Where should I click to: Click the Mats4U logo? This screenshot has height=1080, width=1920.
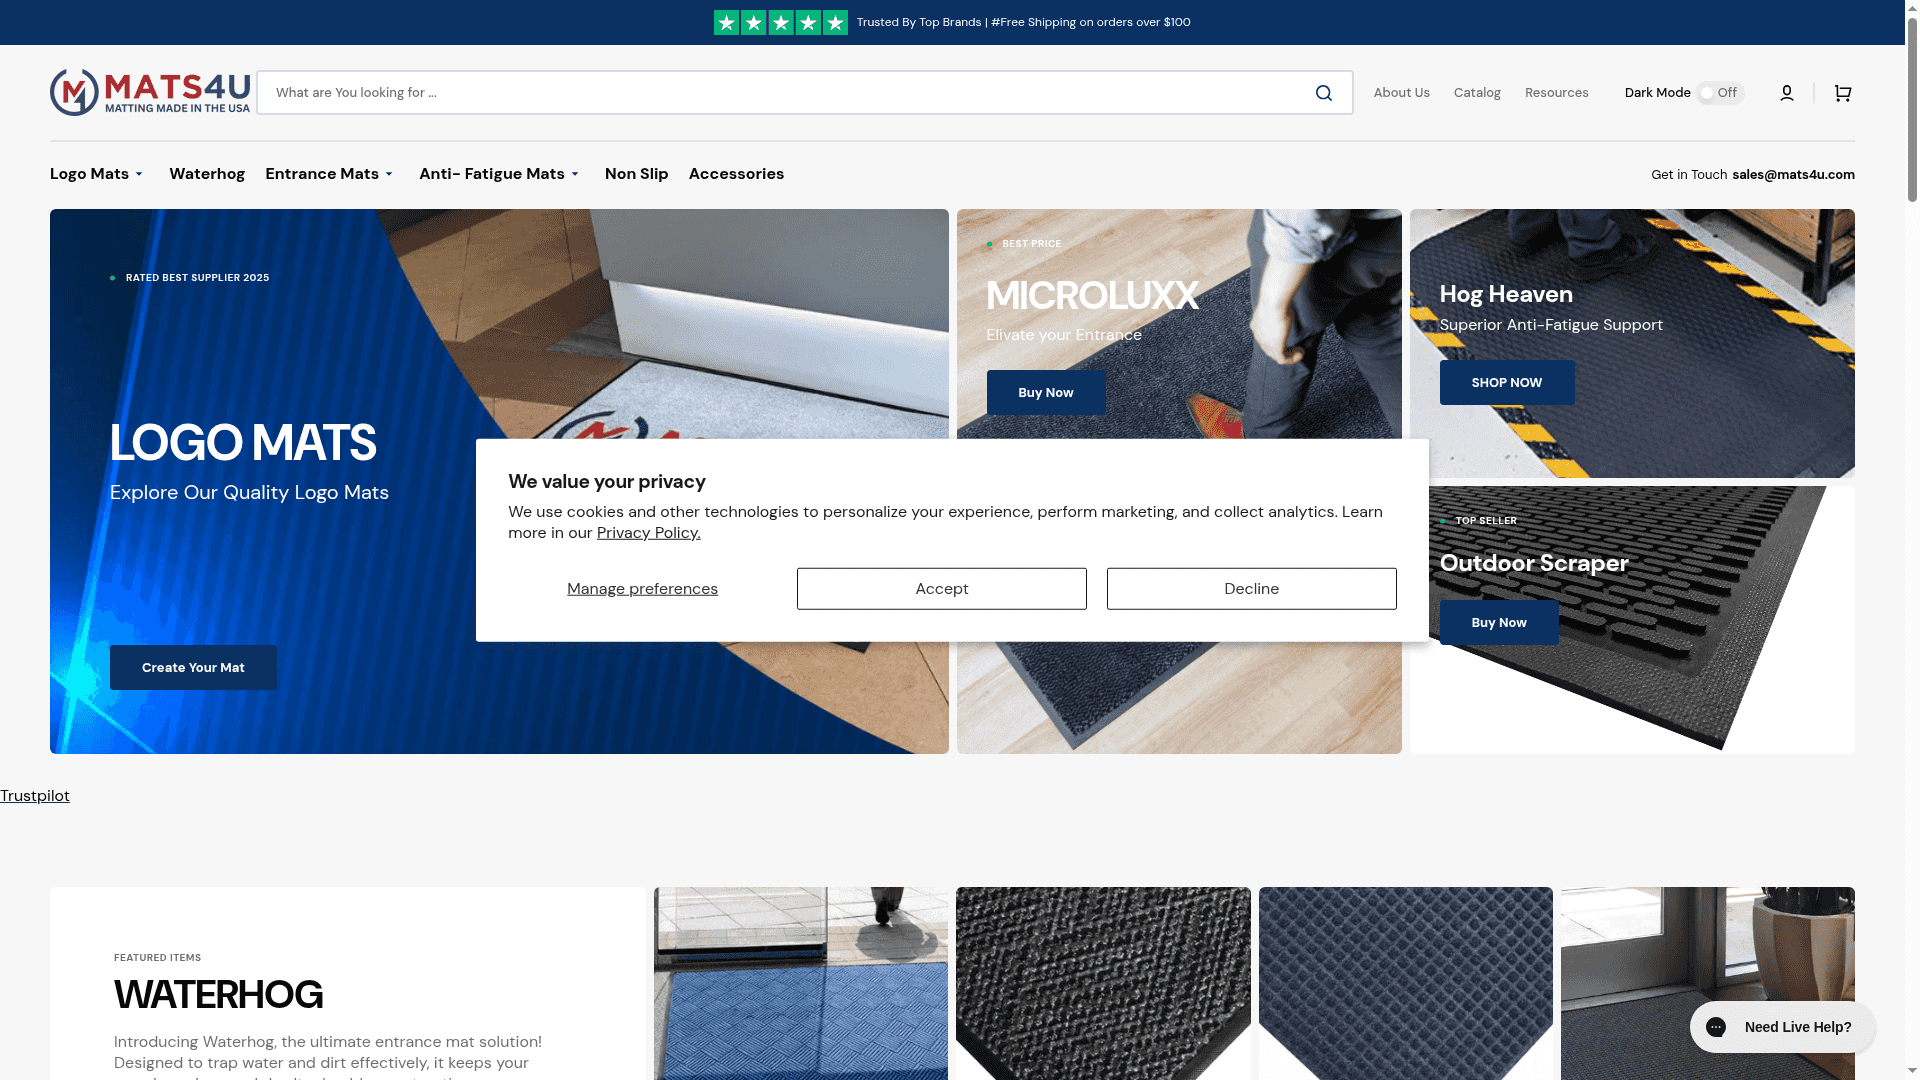pos(150,92)
